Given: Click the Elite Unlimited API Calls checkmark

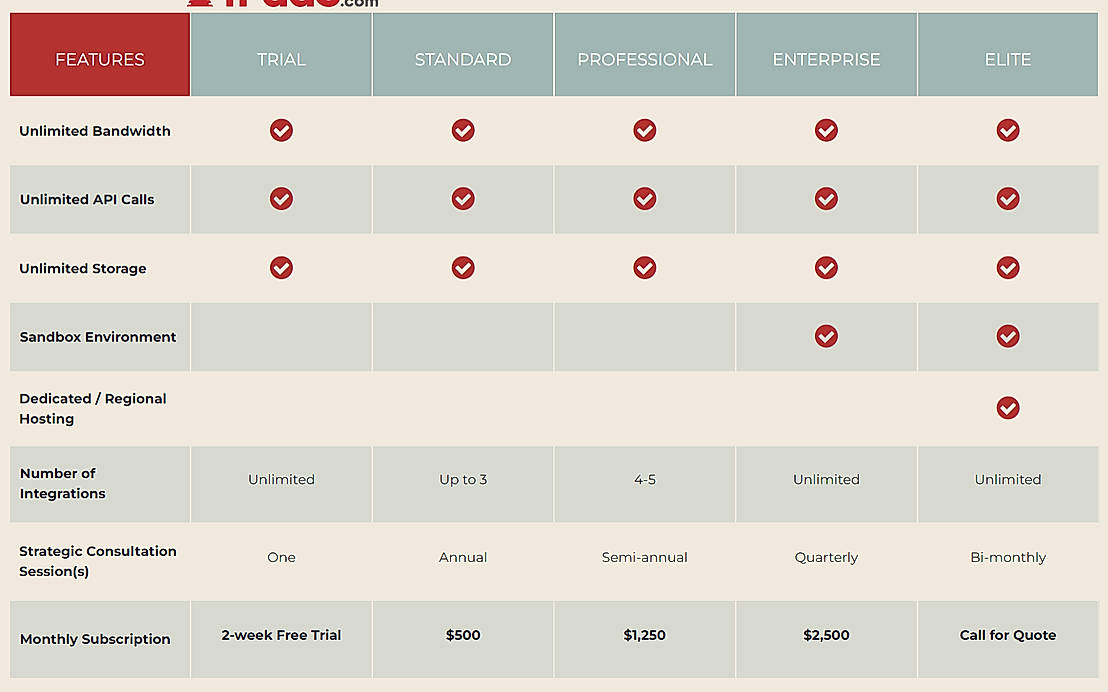Looking at the screenshot, I should pyautogui.click(x=1008, y=199).
